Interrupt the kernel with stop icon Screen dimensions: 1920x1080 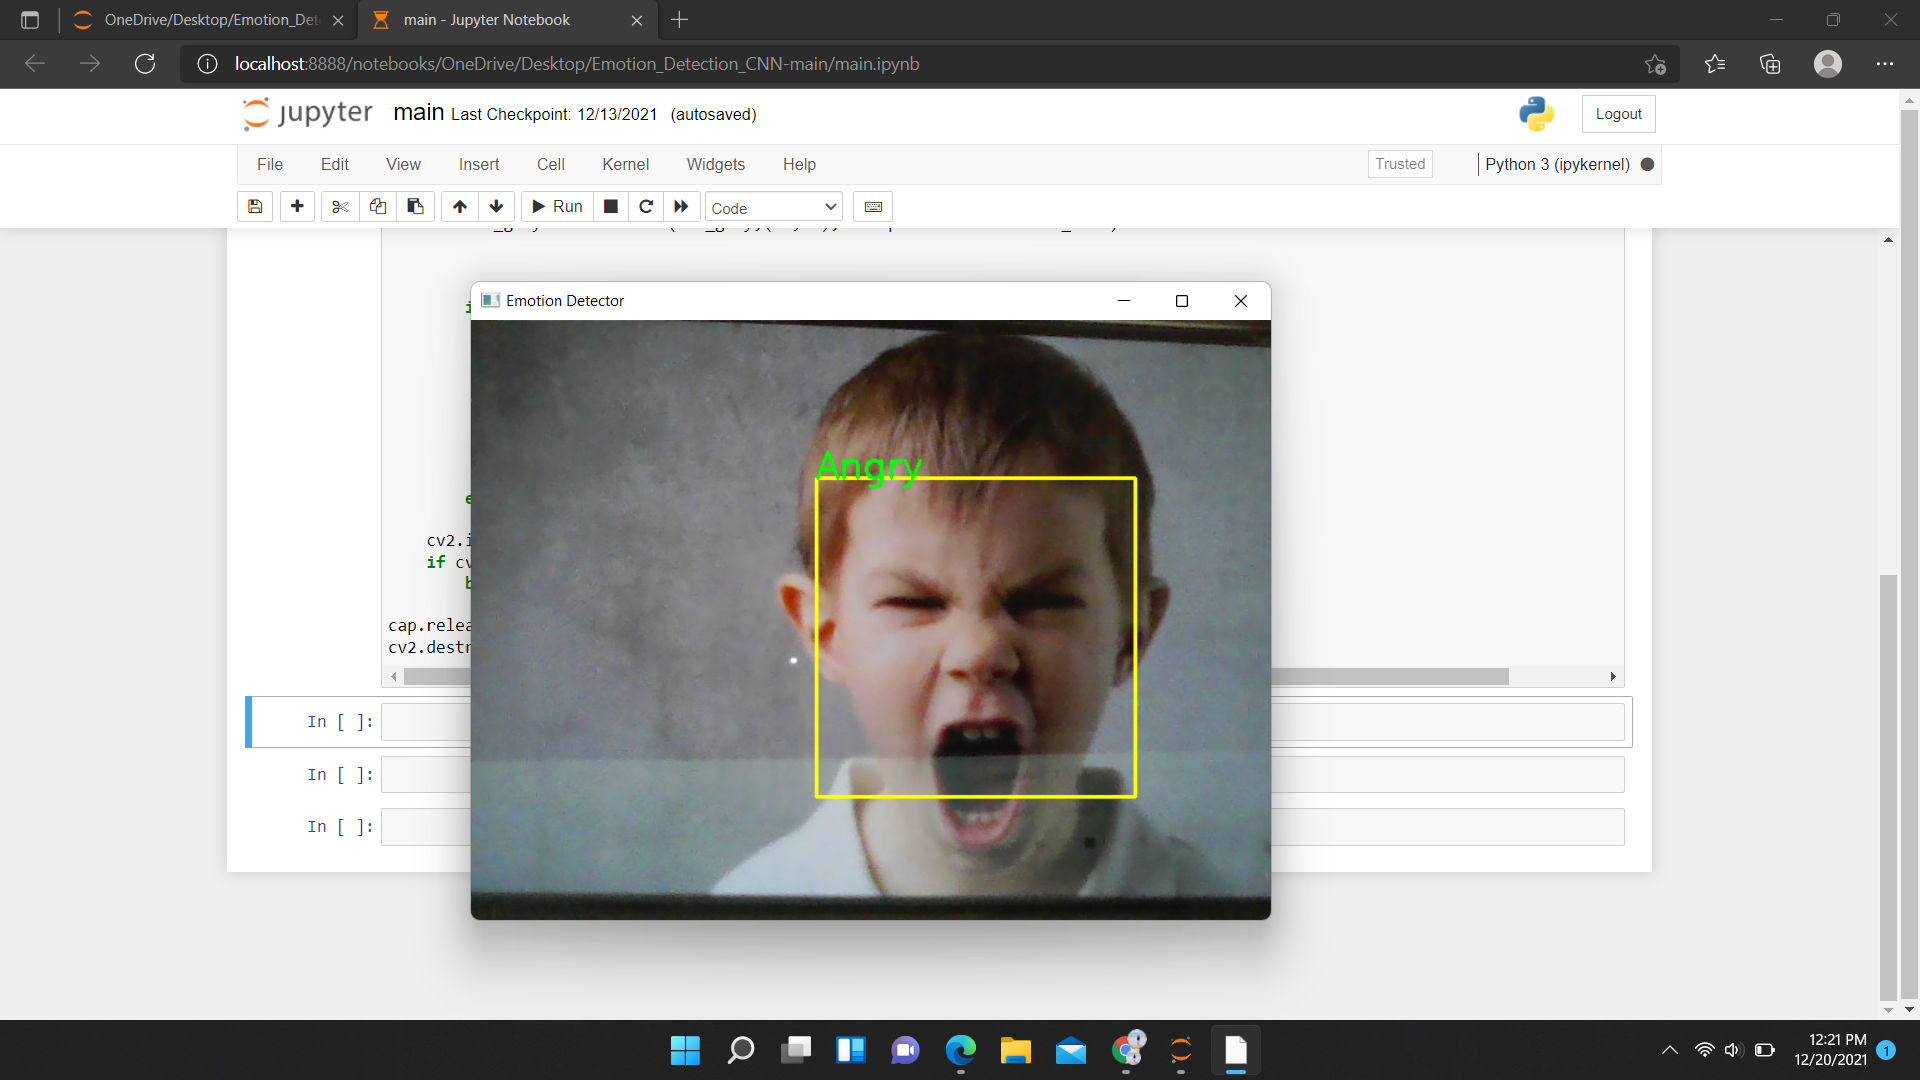pyautogui.click(x=610, y=206)
